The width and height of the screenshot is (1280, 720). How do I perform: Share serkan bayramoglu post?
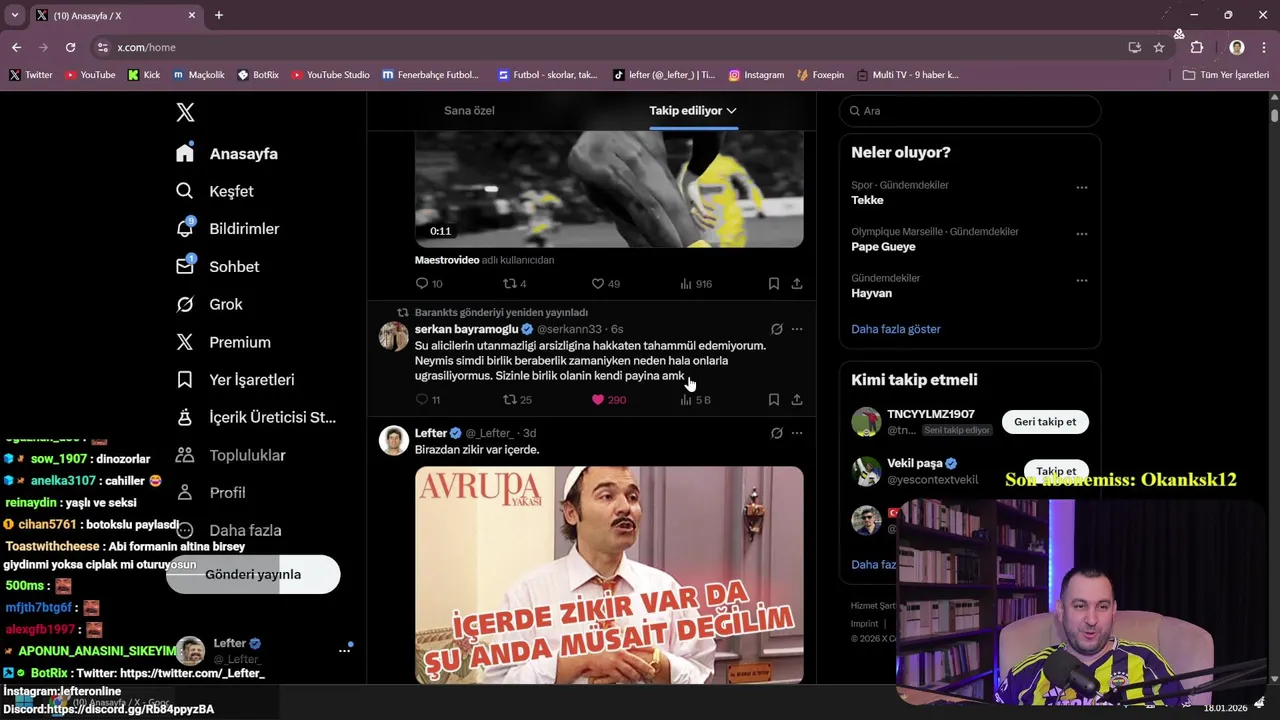797,400
